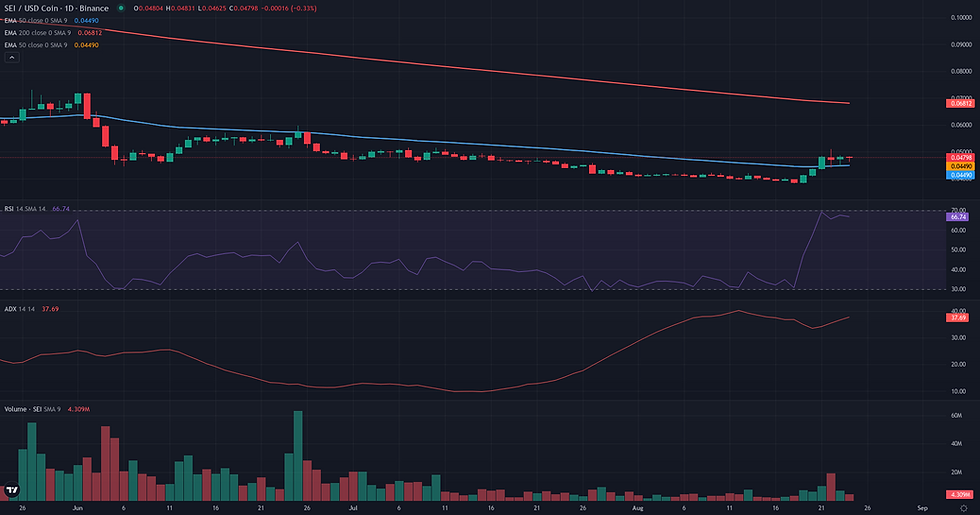980x515 pixels.
Task: Click the 40M volume scale label
Action: click(x=956, y=444)
